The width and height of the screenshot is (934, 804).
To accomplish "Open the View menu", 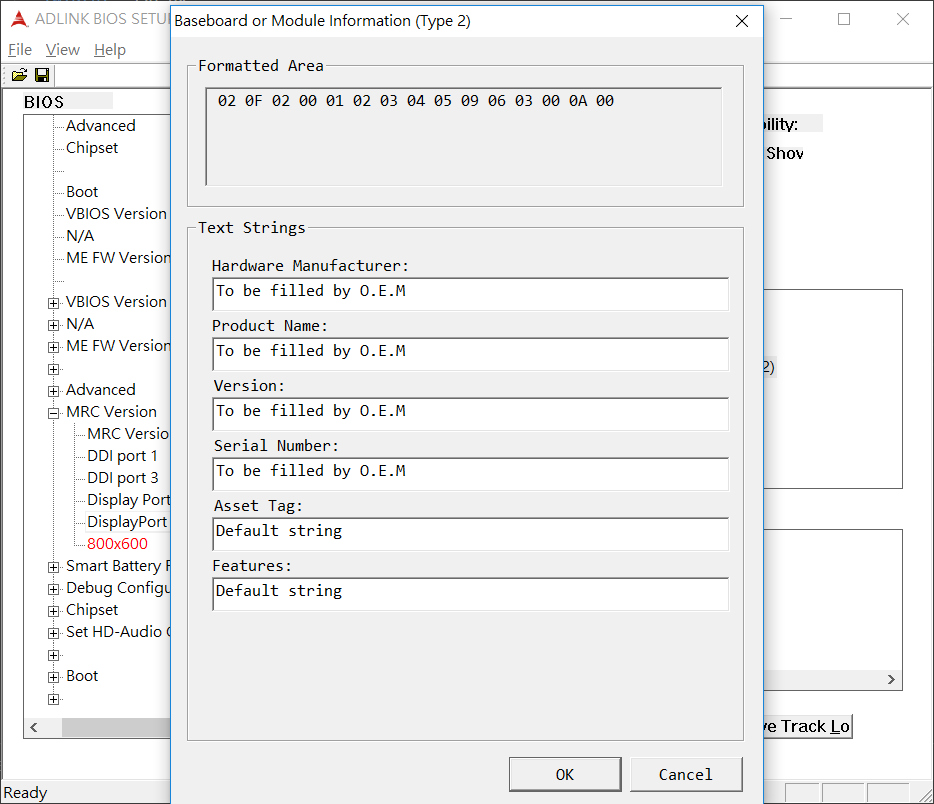I will (63, 50).
